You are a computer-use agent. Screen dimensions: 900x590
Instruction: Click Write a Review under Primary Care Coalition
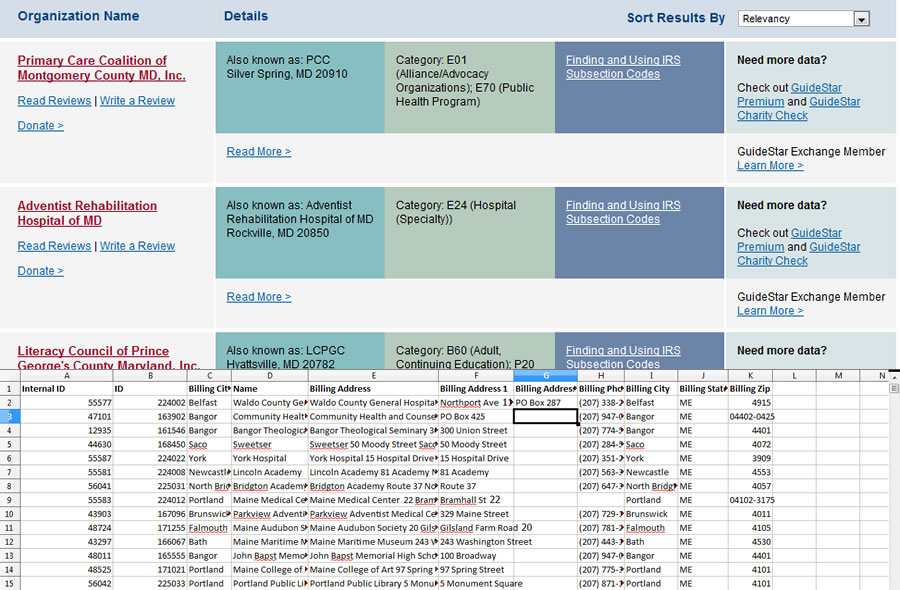[x=137, y=100]
